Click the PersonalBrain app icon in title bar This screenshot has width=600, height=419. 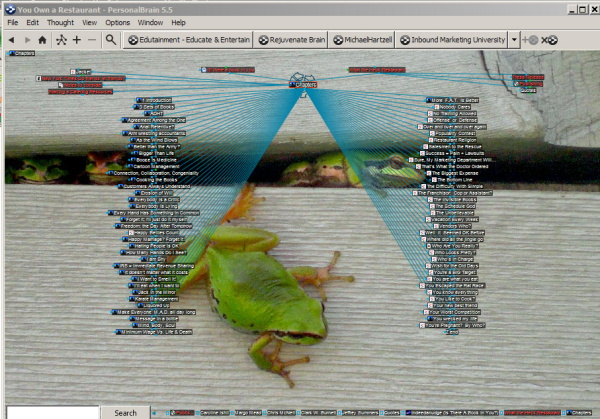pyautogui.click(x=9, y=7)
